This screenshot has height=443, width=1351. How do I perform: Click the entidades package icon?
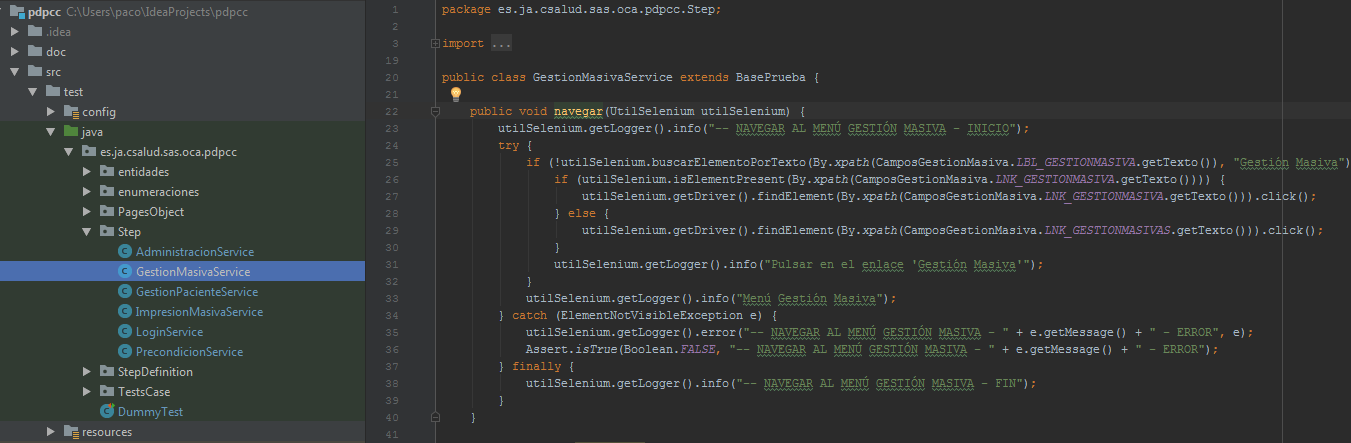107,172
